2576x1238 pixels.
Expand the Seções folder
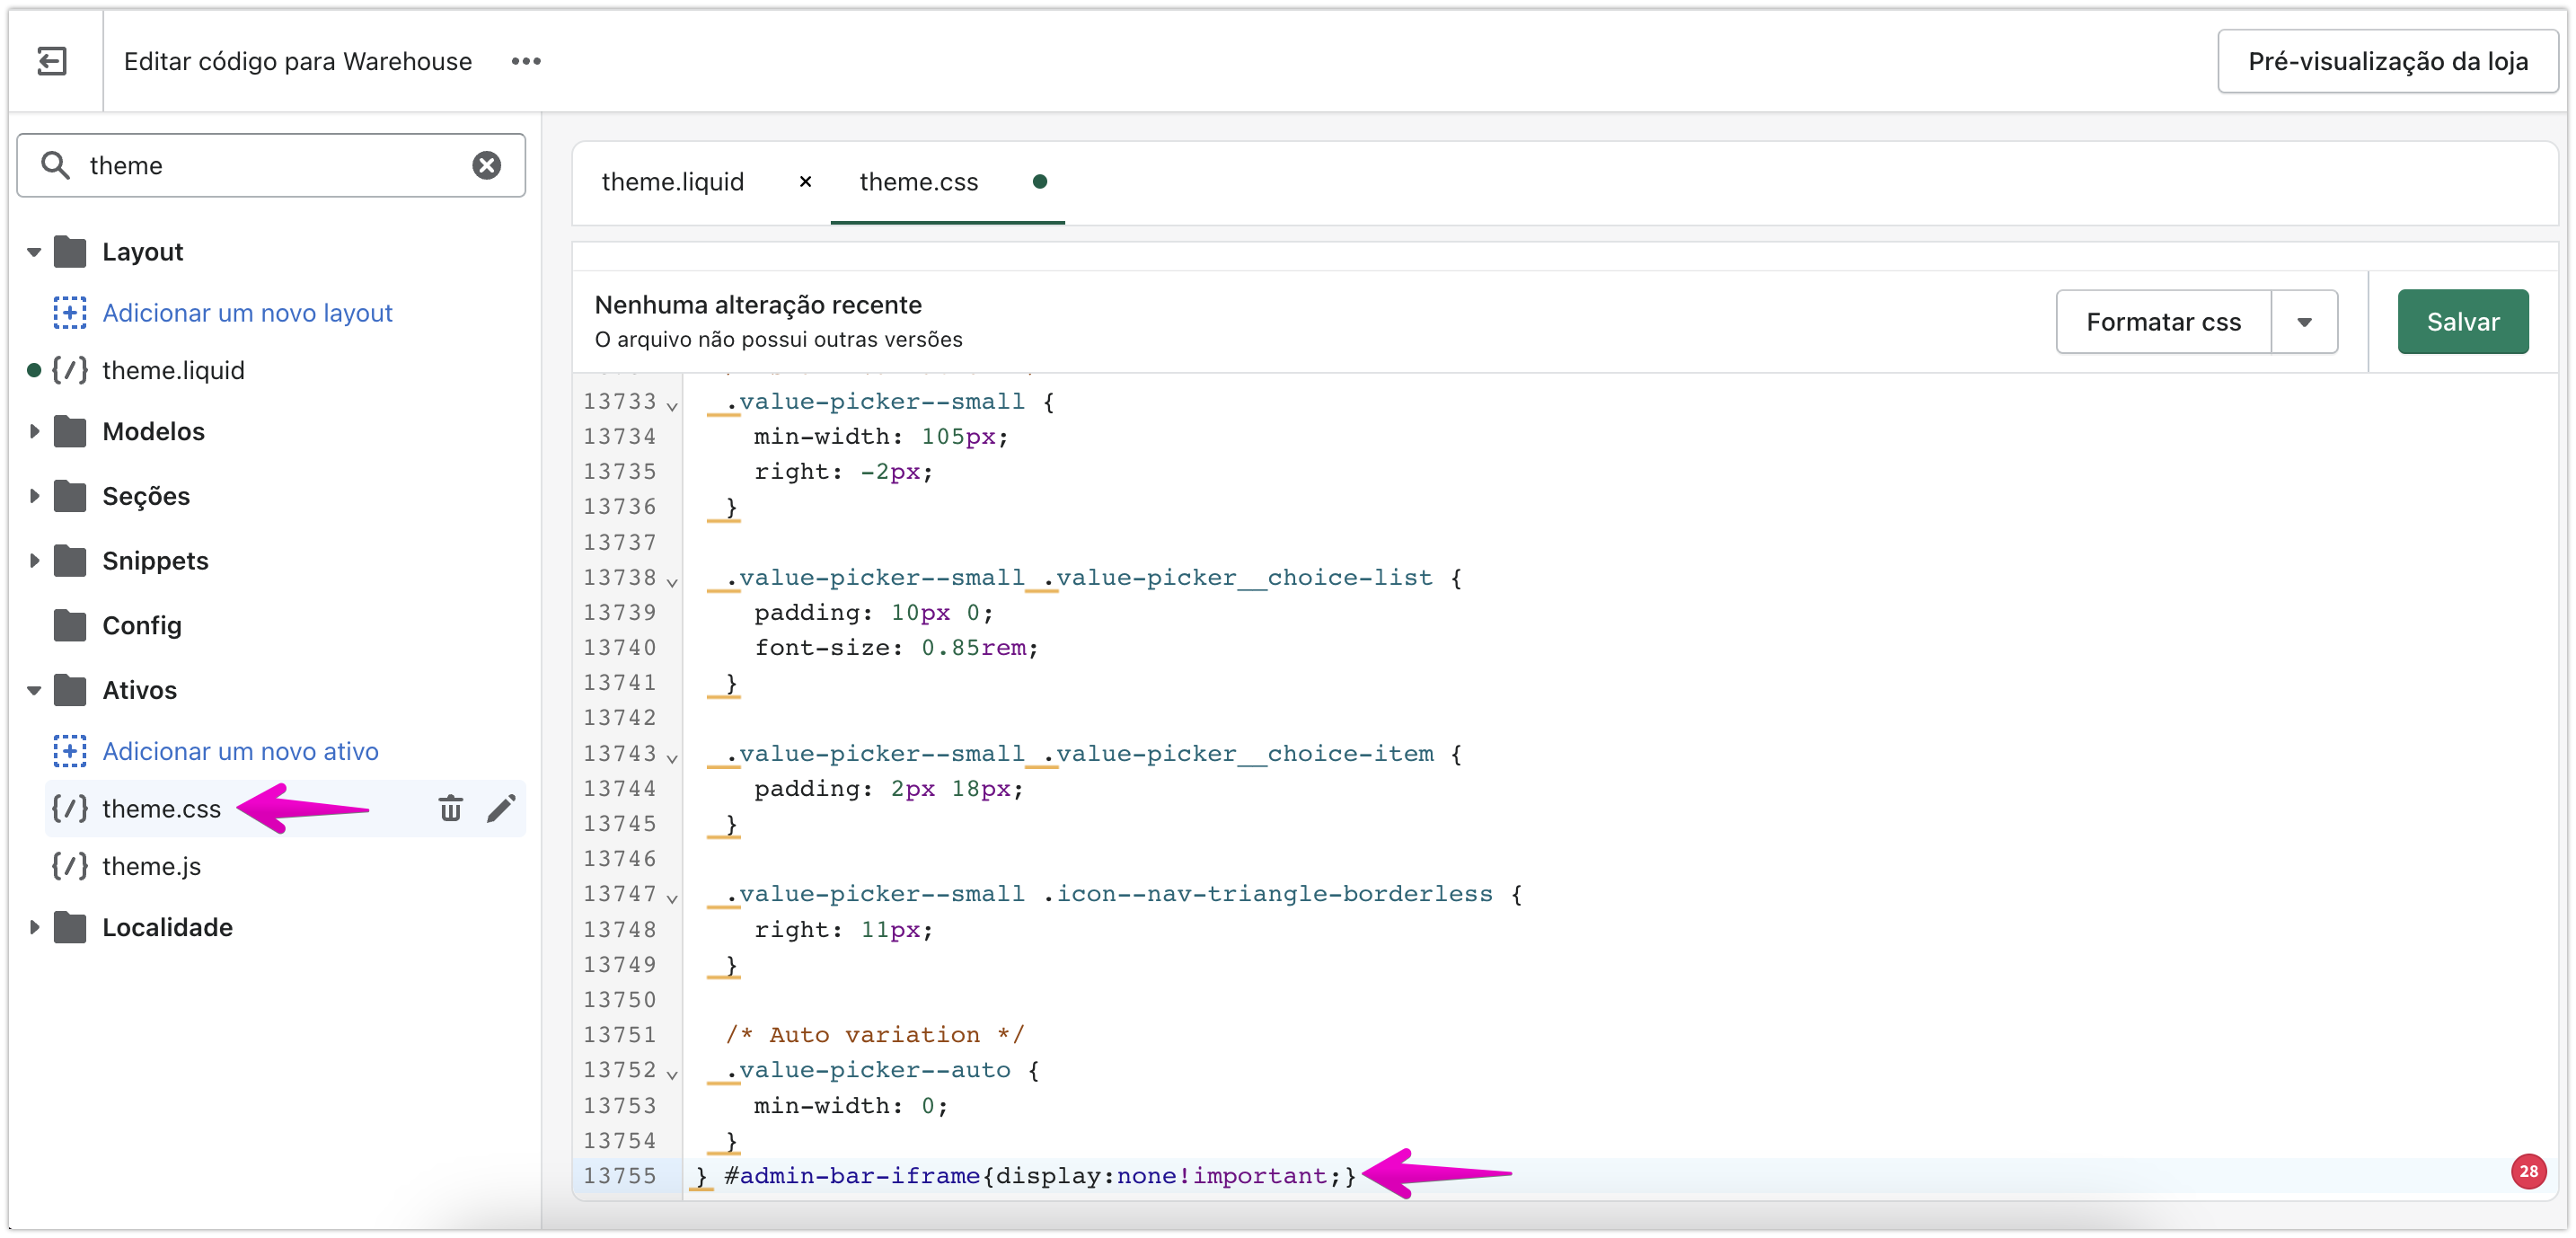[34, 496]
